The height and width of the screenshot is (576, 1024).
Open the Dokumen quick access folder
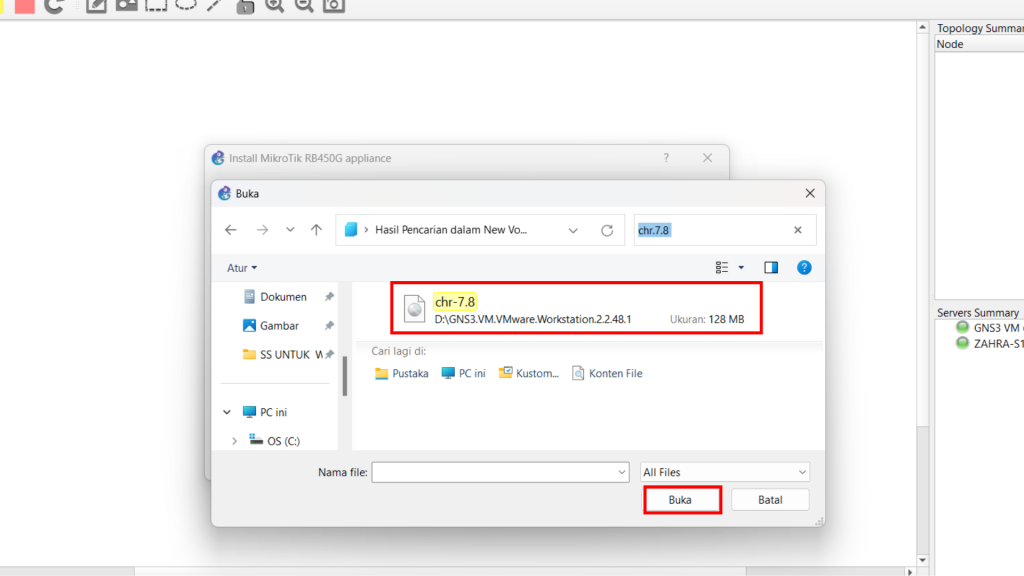pyautogui.click(x=283, y=297)
